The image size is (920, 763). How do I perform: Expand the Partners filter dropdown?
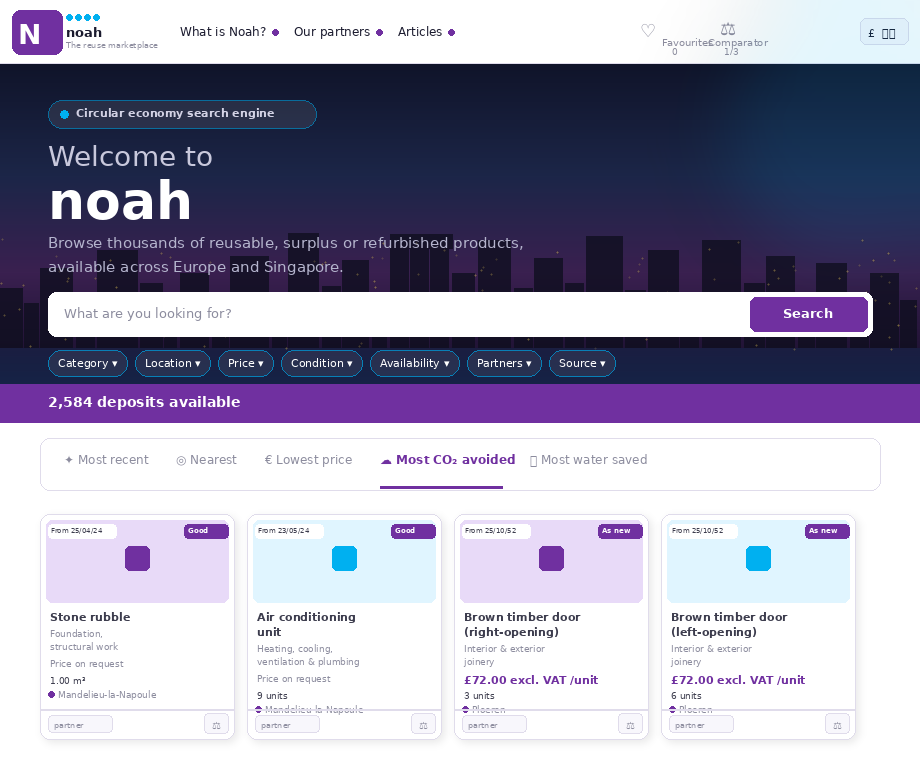click(504, 364)
